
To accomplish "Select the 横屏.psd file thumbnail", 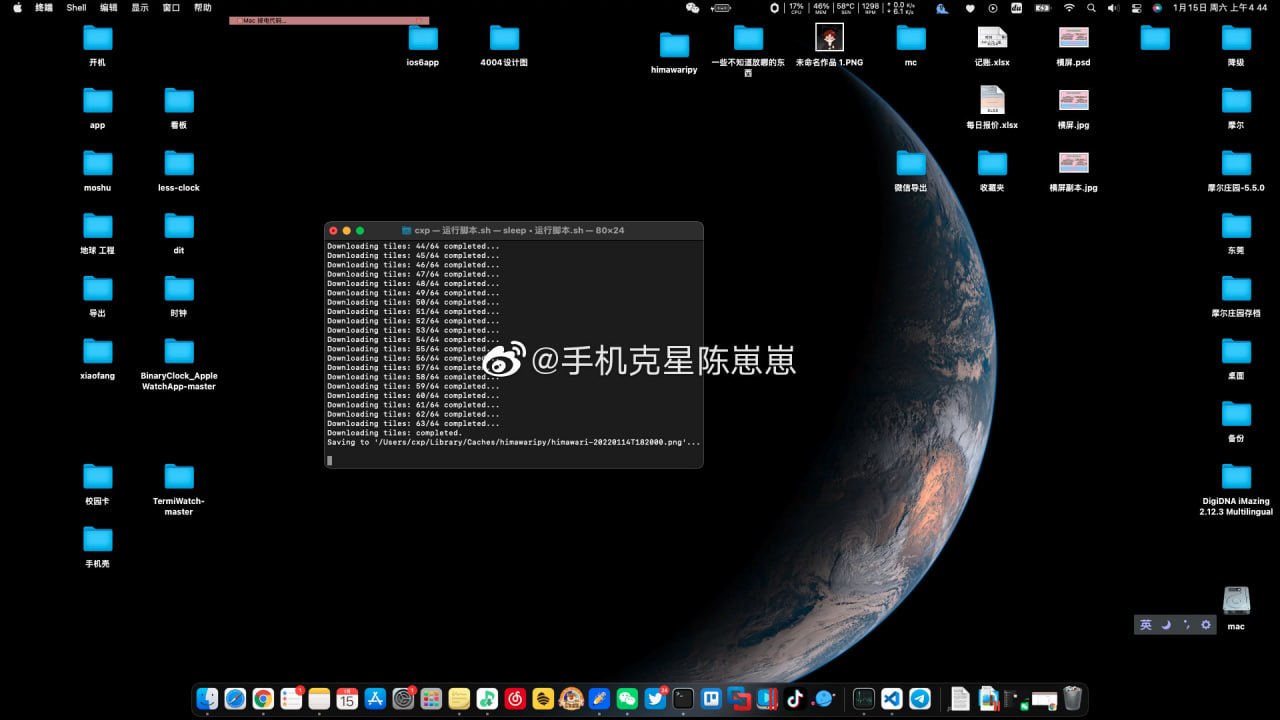I will 1073,38.
